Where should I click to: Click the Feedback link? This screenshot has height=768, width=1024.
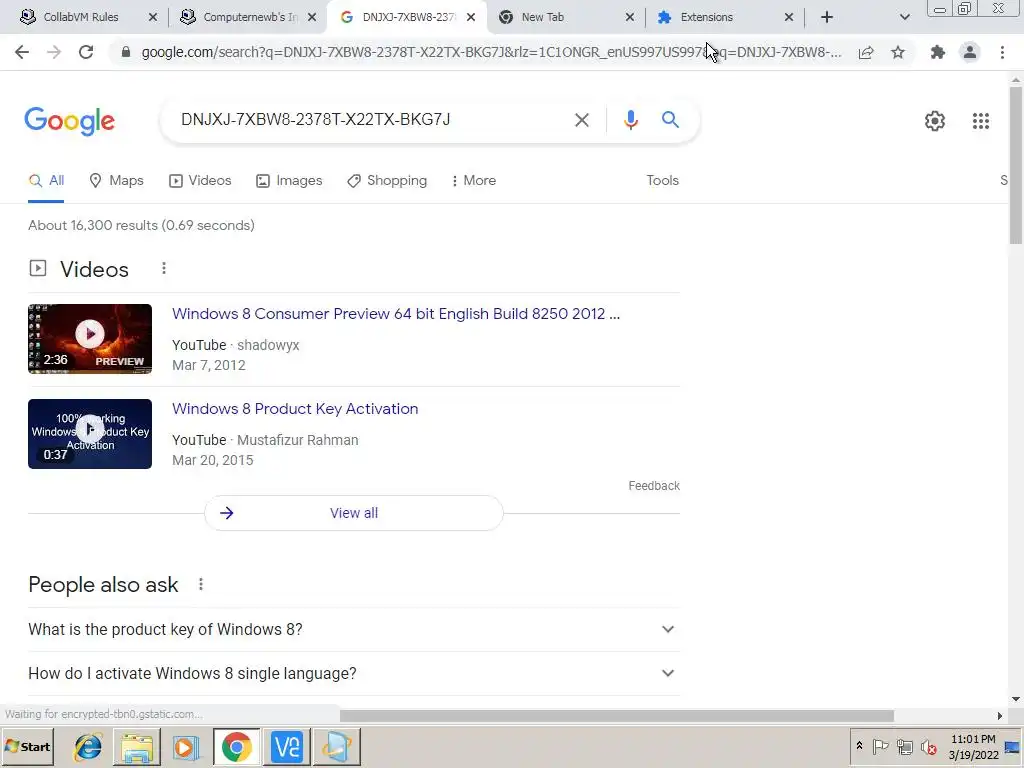pyautogui.click(x=654, y=486)
